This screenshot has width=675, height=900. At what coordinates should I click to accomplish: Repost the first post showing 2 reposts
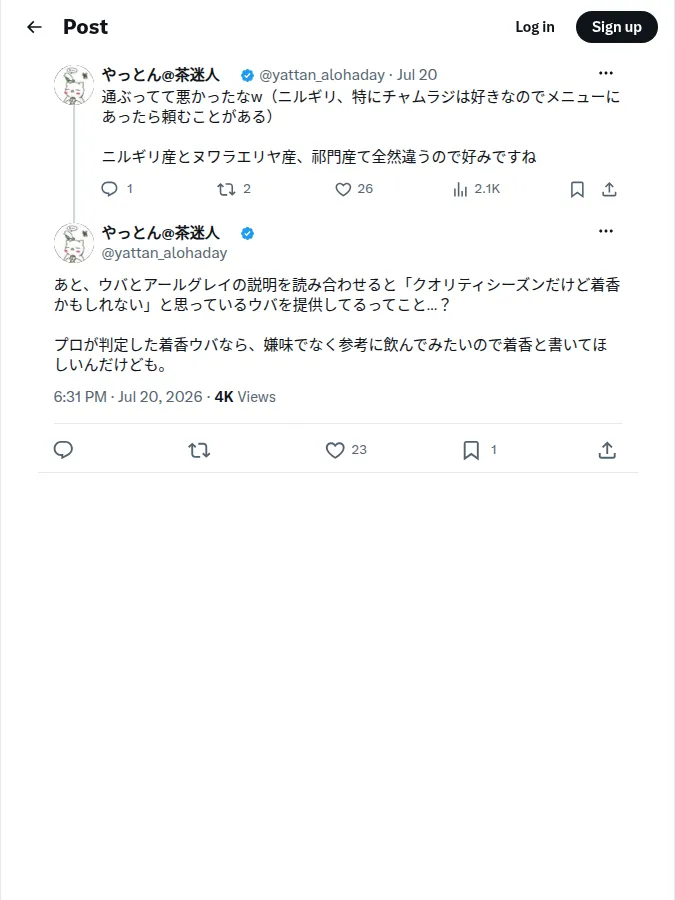[234, 189]
